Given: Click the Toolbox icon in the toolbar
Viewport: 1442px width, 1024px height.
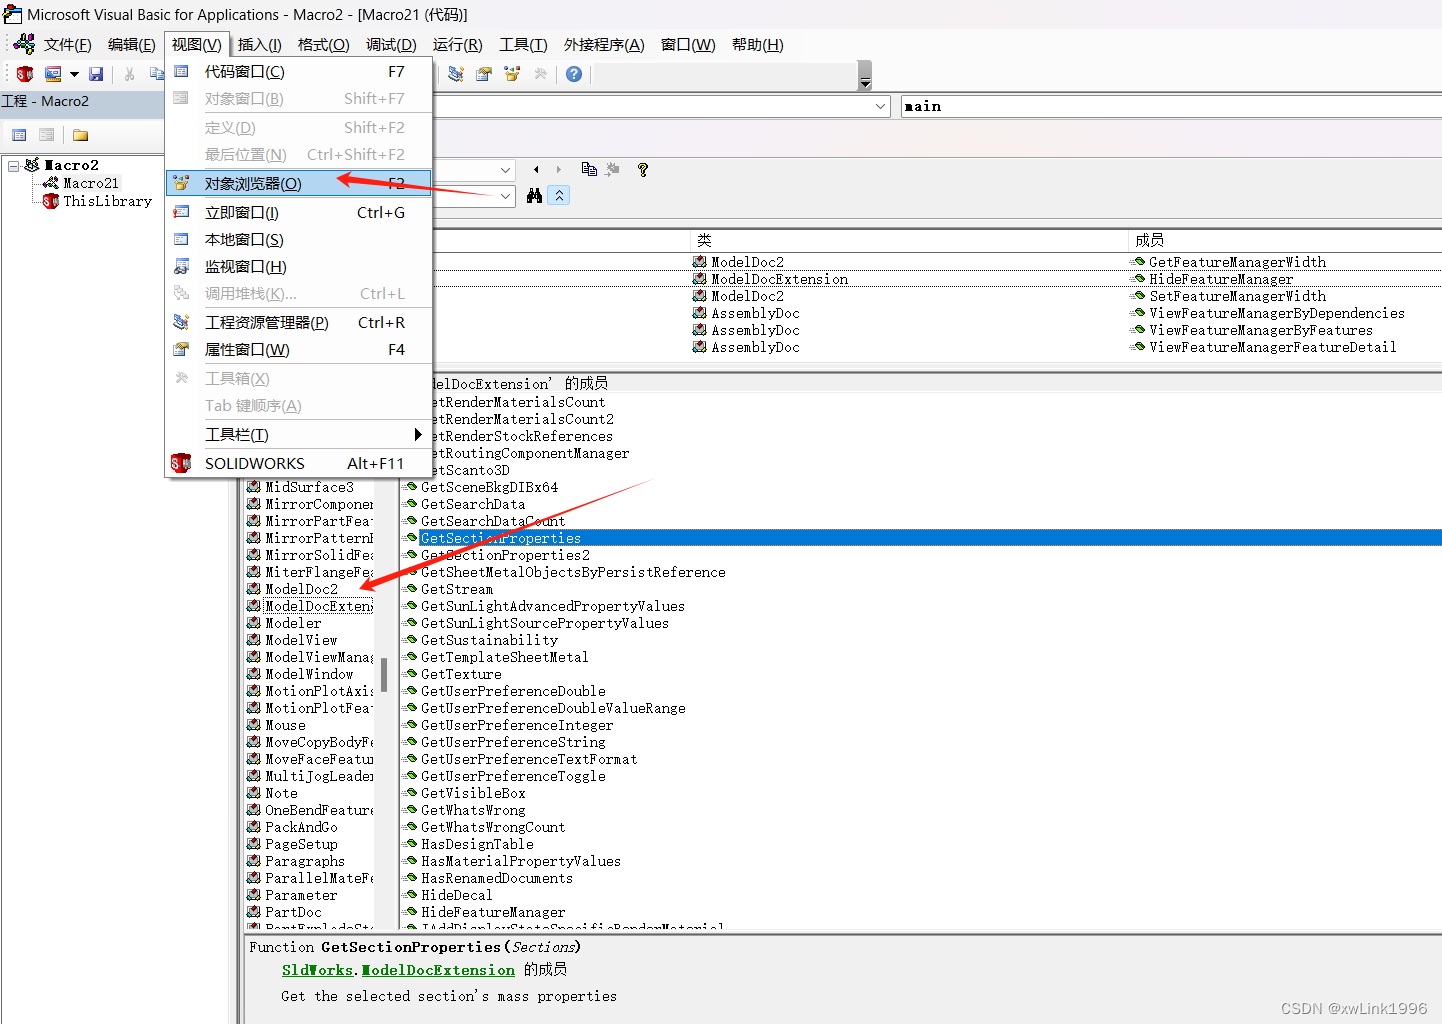Looking at the screenshot, I should (540, 74).
